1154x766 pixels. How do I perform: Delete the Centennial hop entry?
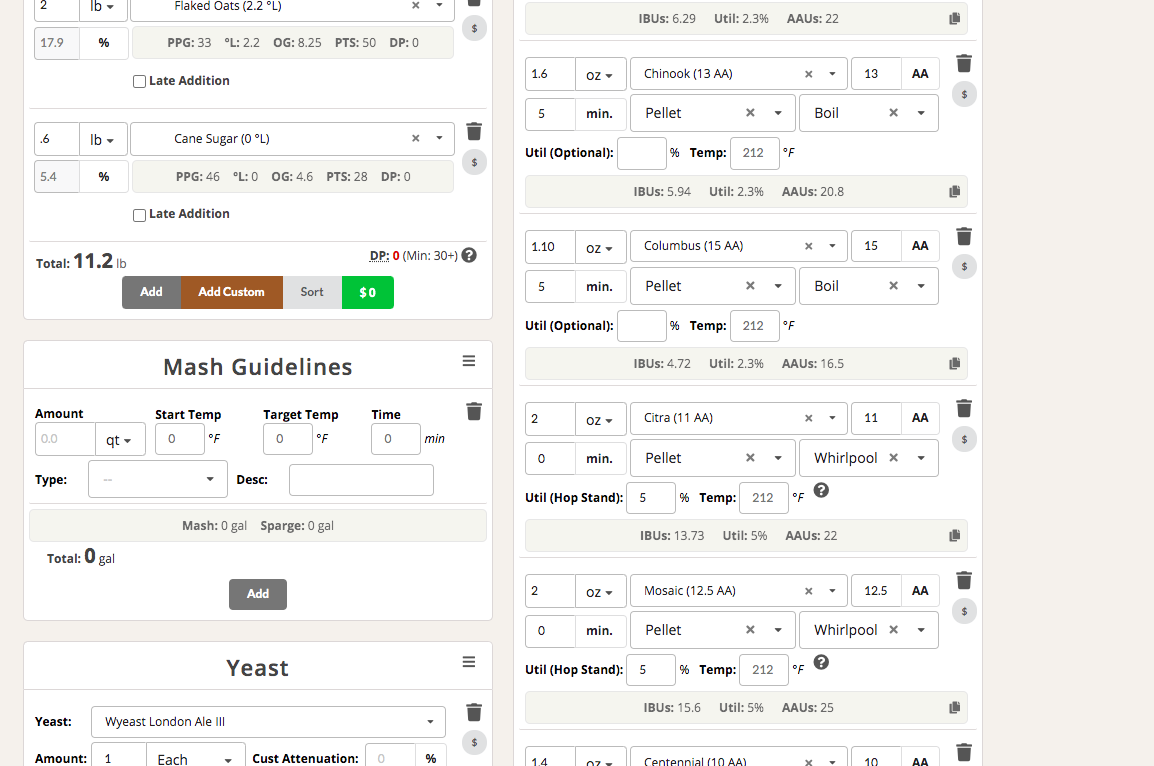pyautogui.click(x=964, y=753)
